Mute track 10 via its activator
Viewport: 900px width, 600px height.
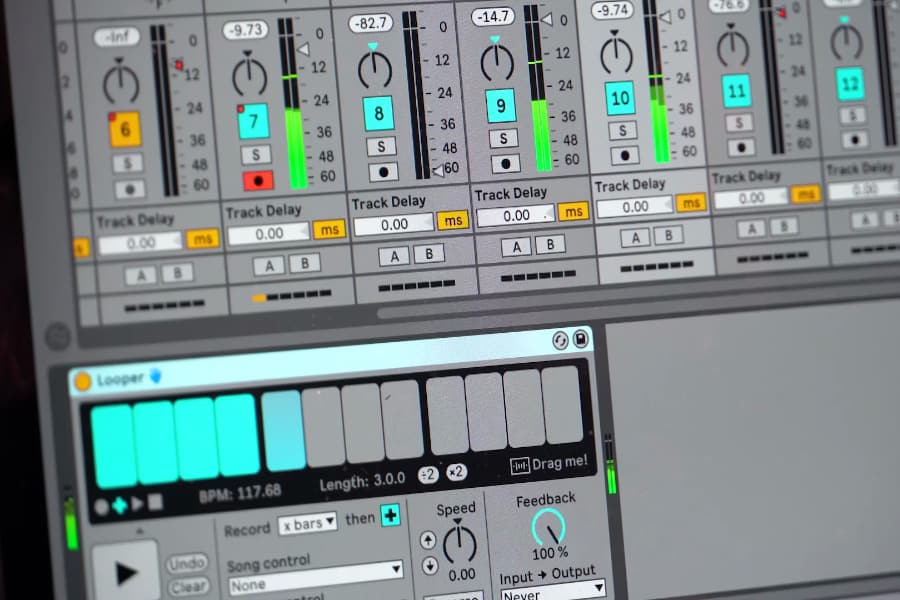tap(620, 98)
